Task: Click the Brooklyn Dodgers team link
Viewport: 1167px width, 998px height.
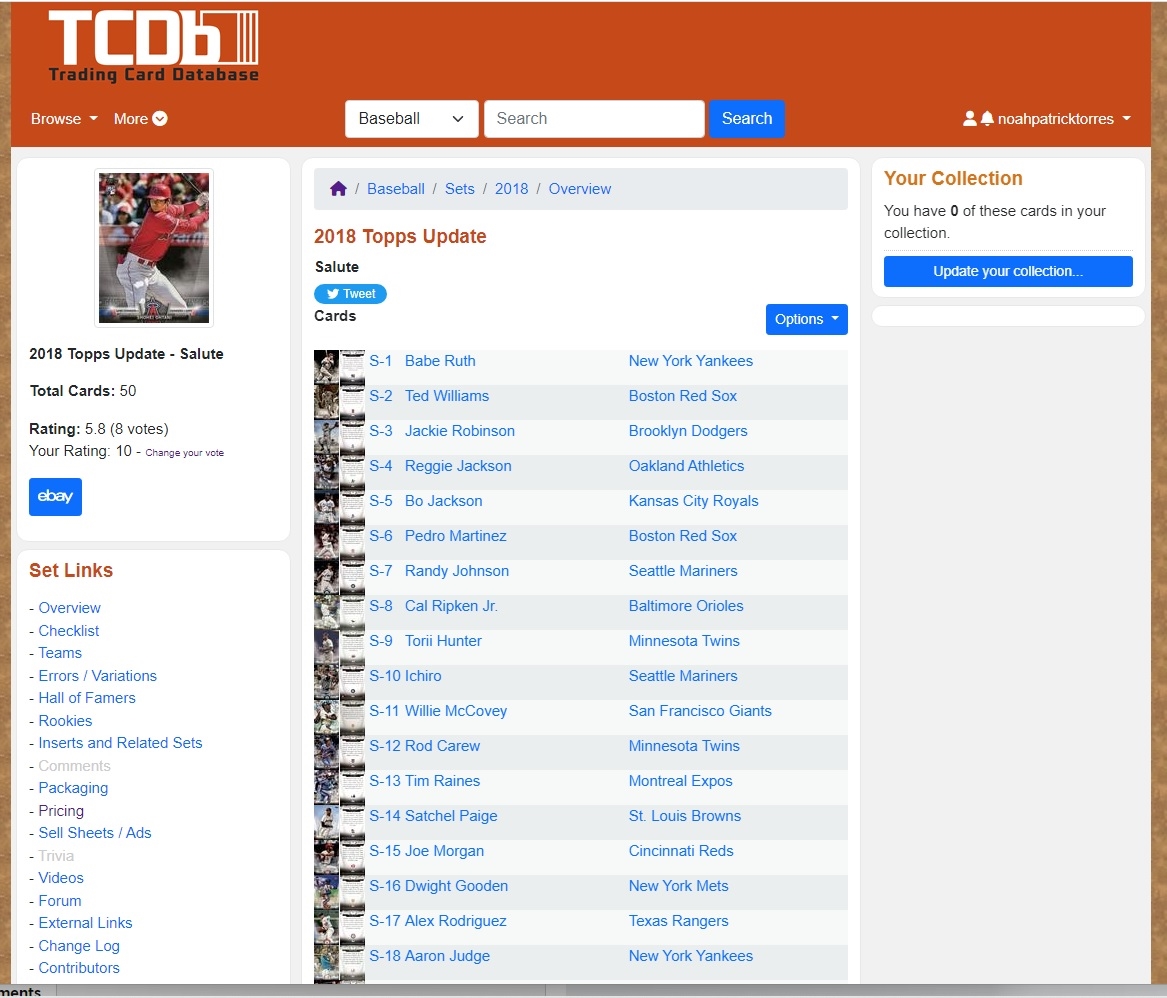Action: coord(688,431)
